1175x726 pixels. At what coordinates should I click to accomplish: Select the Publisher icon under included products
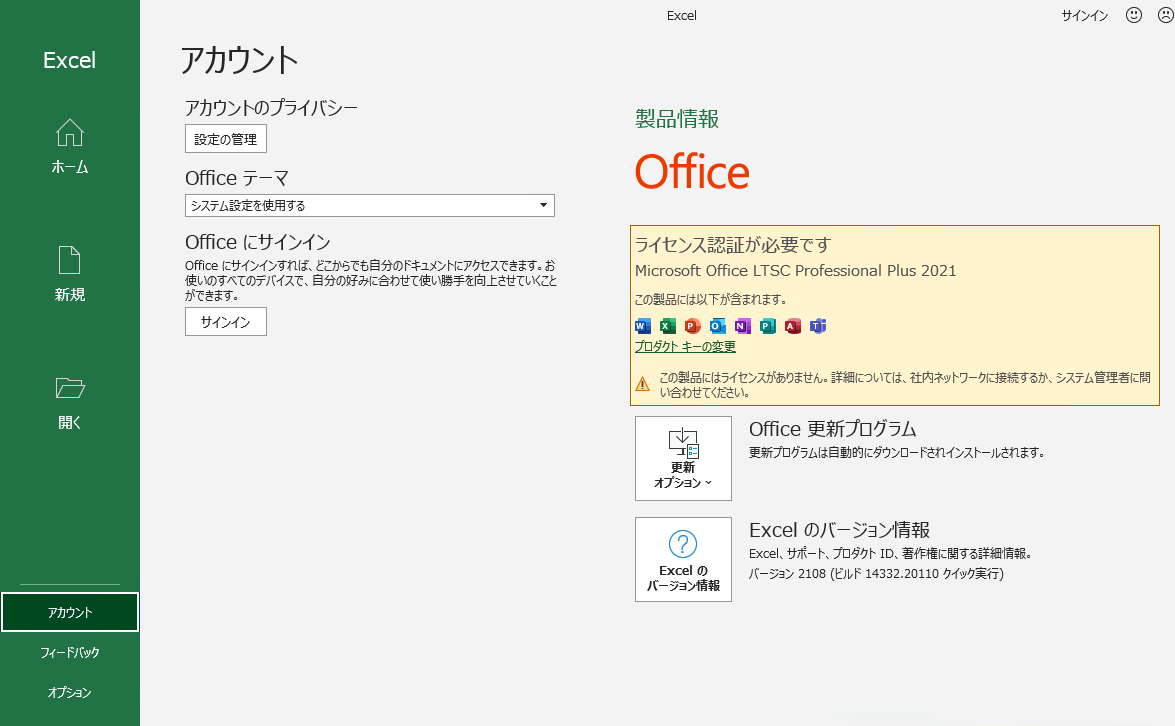pos(768,326)
